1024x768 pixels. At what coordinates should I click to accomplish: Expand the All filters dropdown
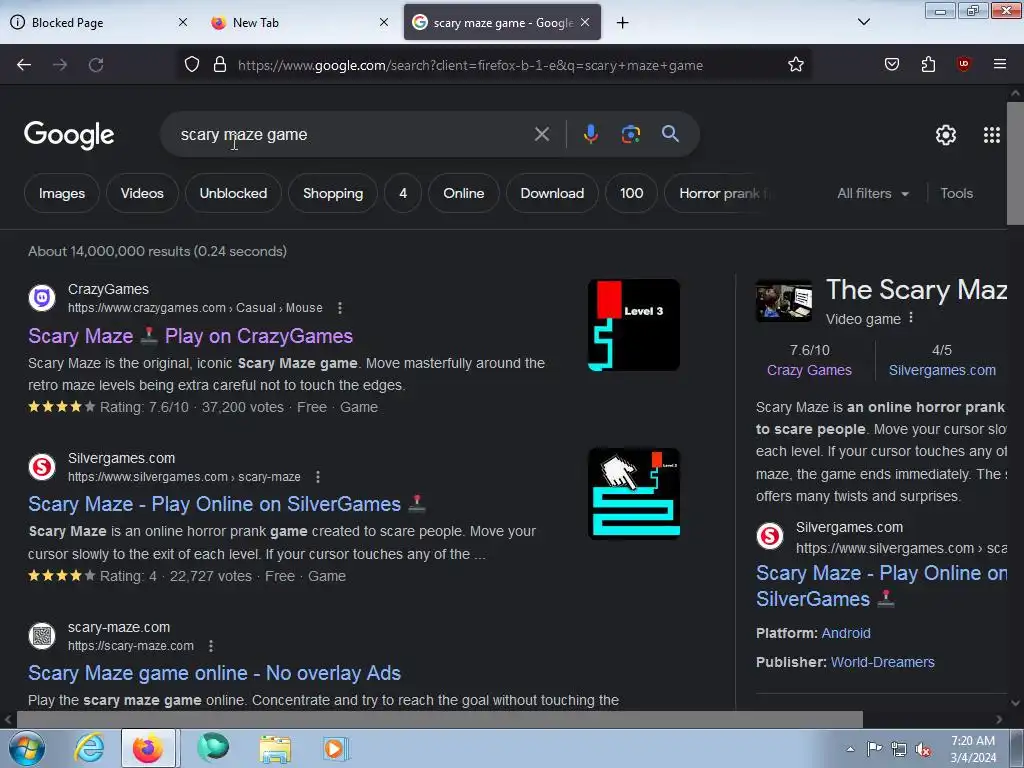(x=872, y=193)
